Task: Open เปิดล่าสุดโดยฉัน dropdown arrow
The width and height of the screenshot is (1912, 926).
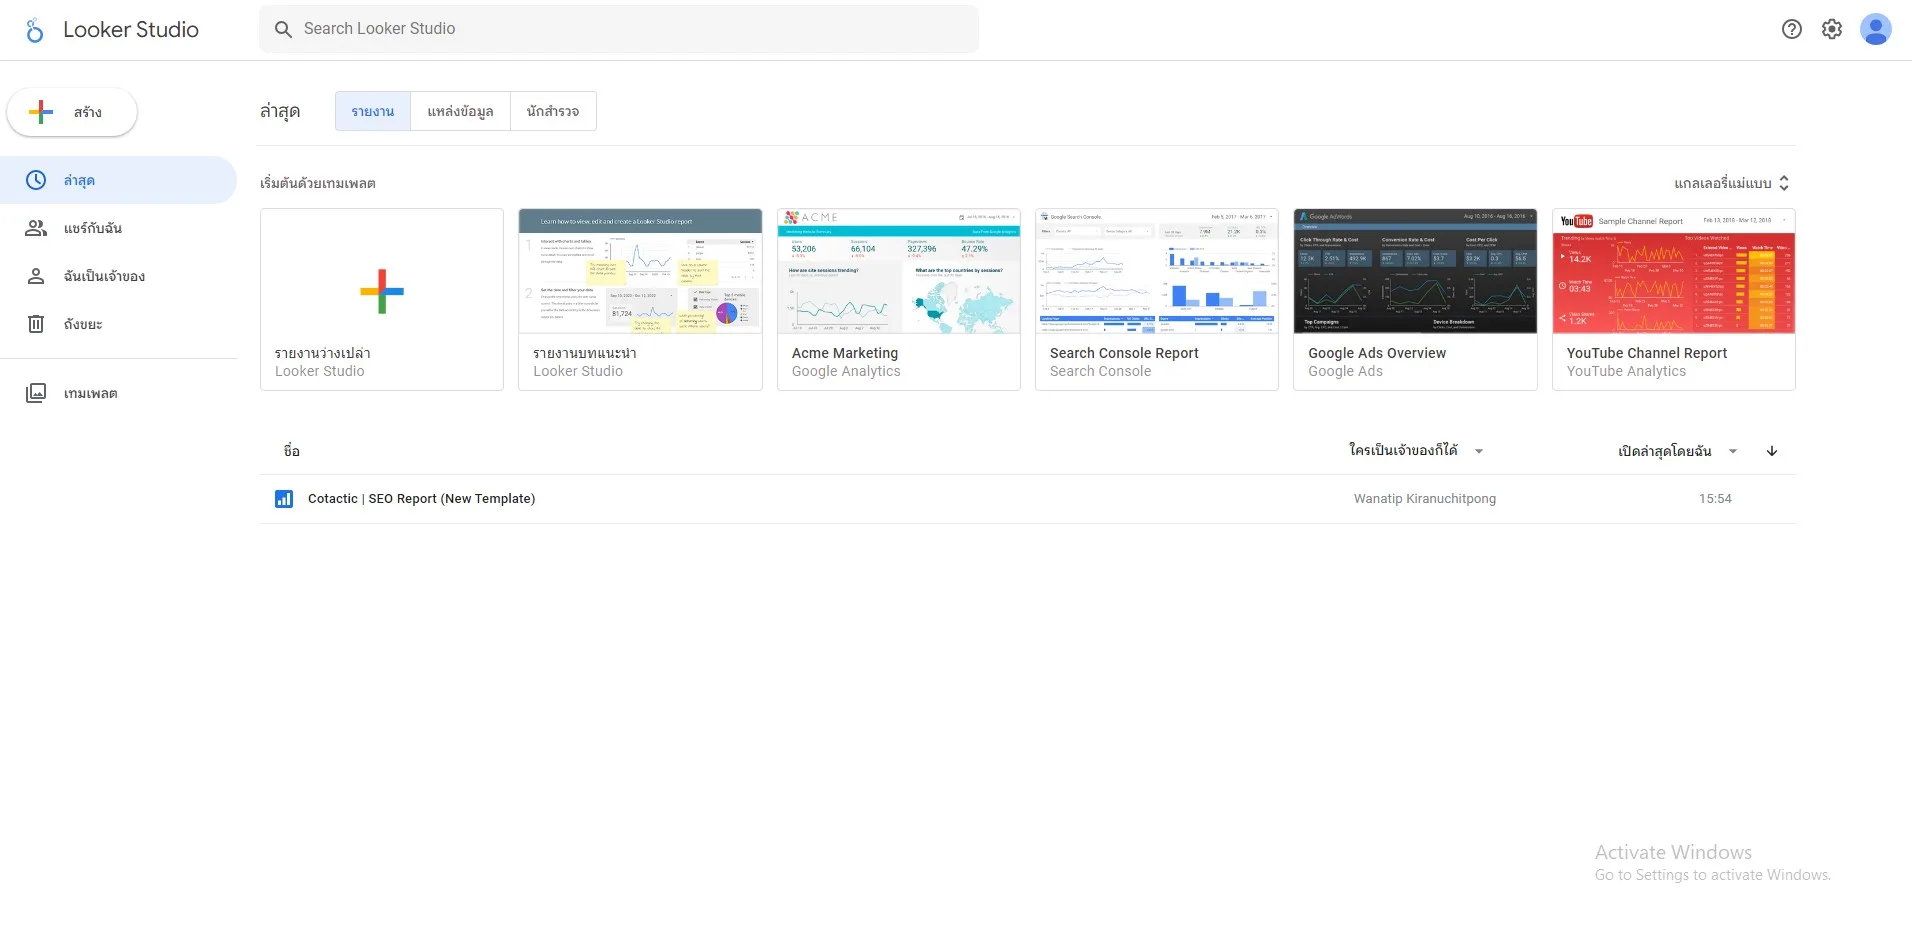Action: click(x=1733, y=451)
